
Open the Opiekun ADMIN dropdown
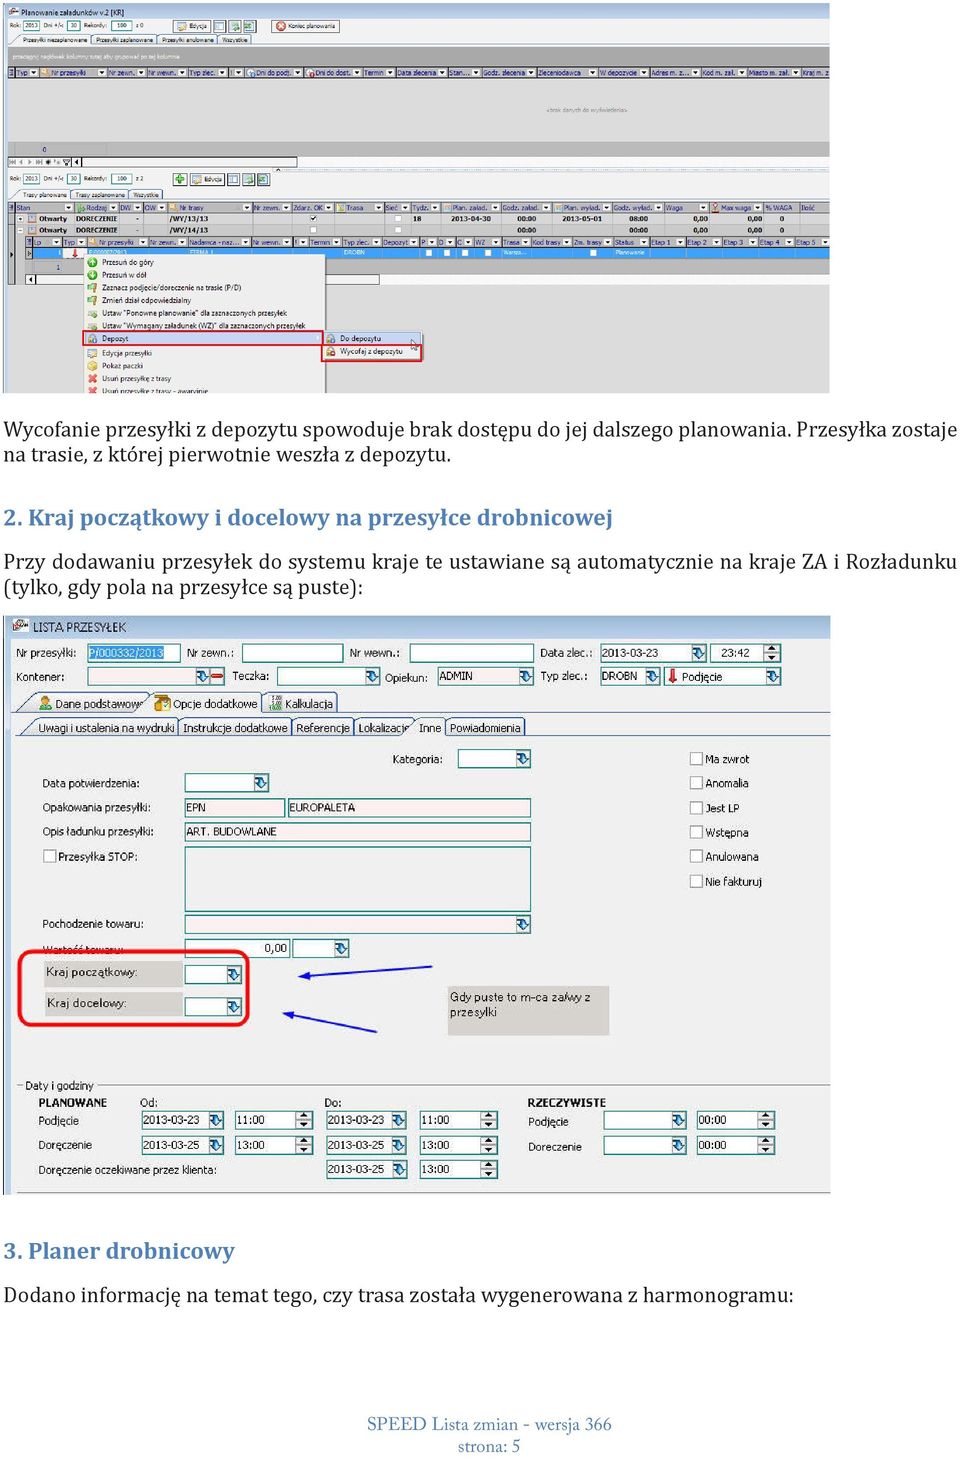point(526,677)
